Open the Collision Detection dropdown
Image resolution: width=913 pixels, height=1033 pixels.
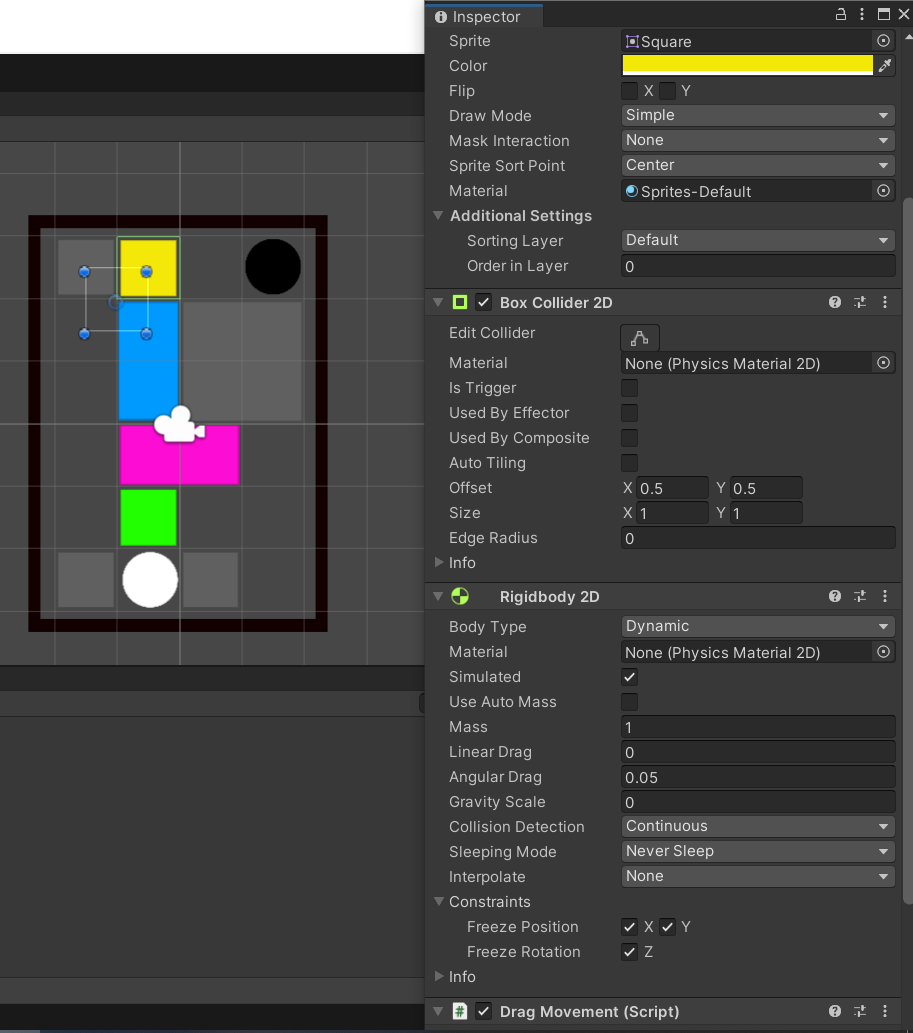tap(757, 826)
